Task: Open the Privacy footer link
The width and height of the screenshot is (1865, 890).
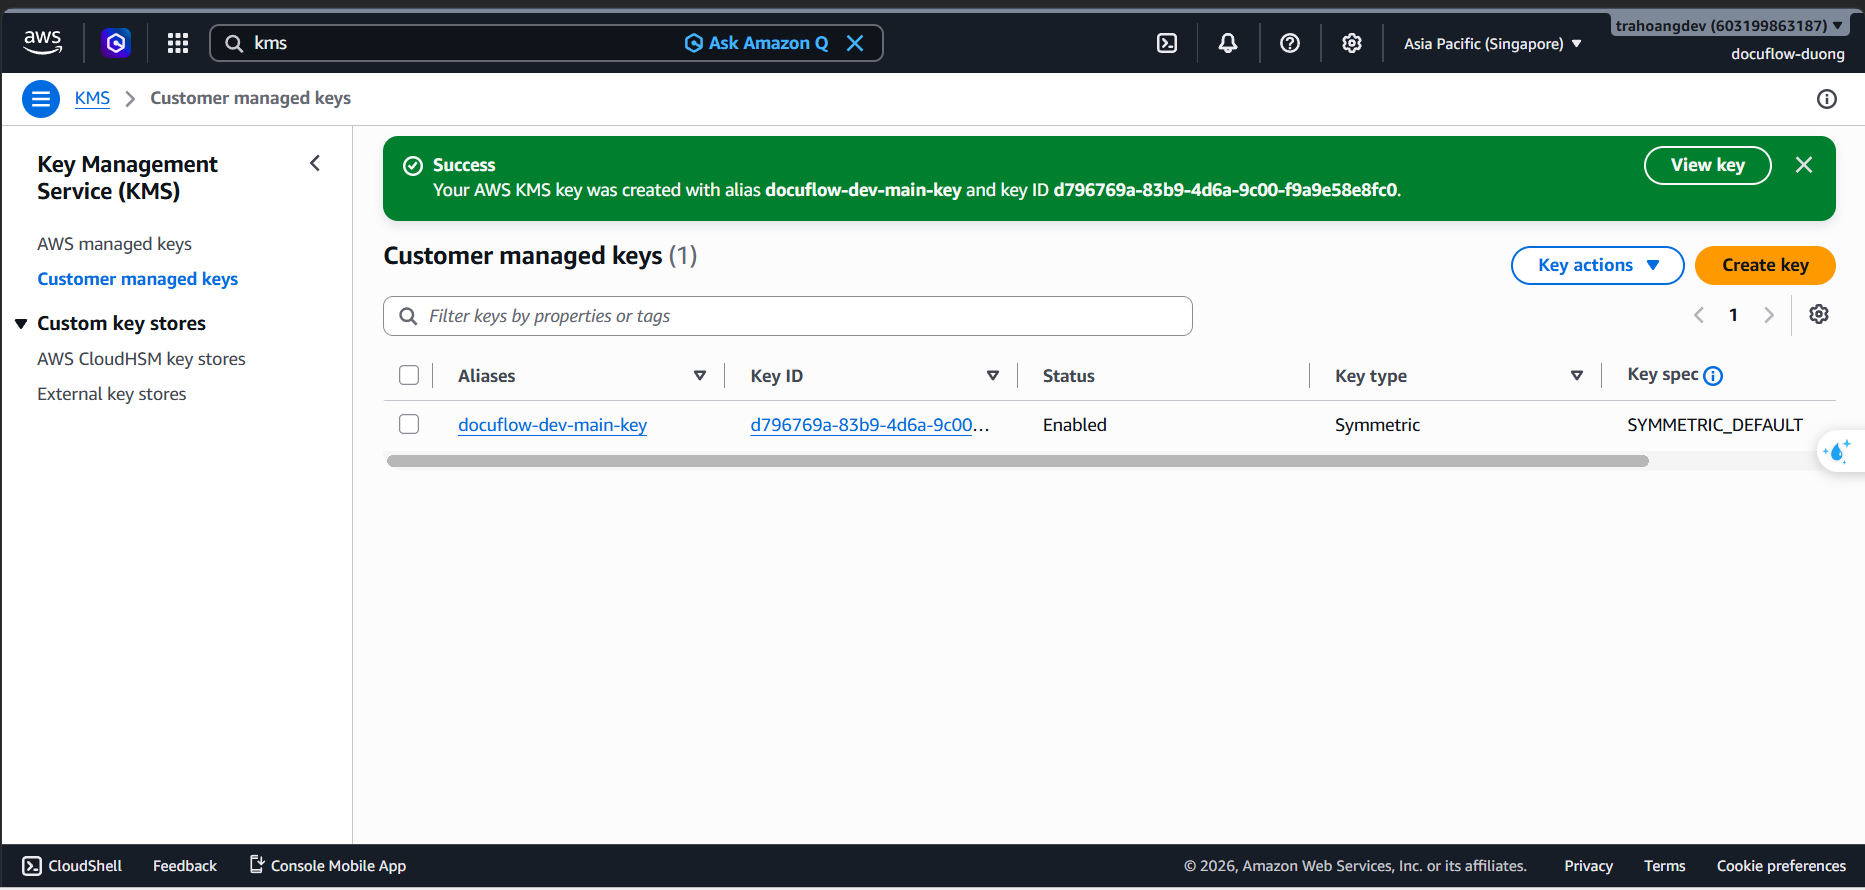Action: [x=1588, y=866]
